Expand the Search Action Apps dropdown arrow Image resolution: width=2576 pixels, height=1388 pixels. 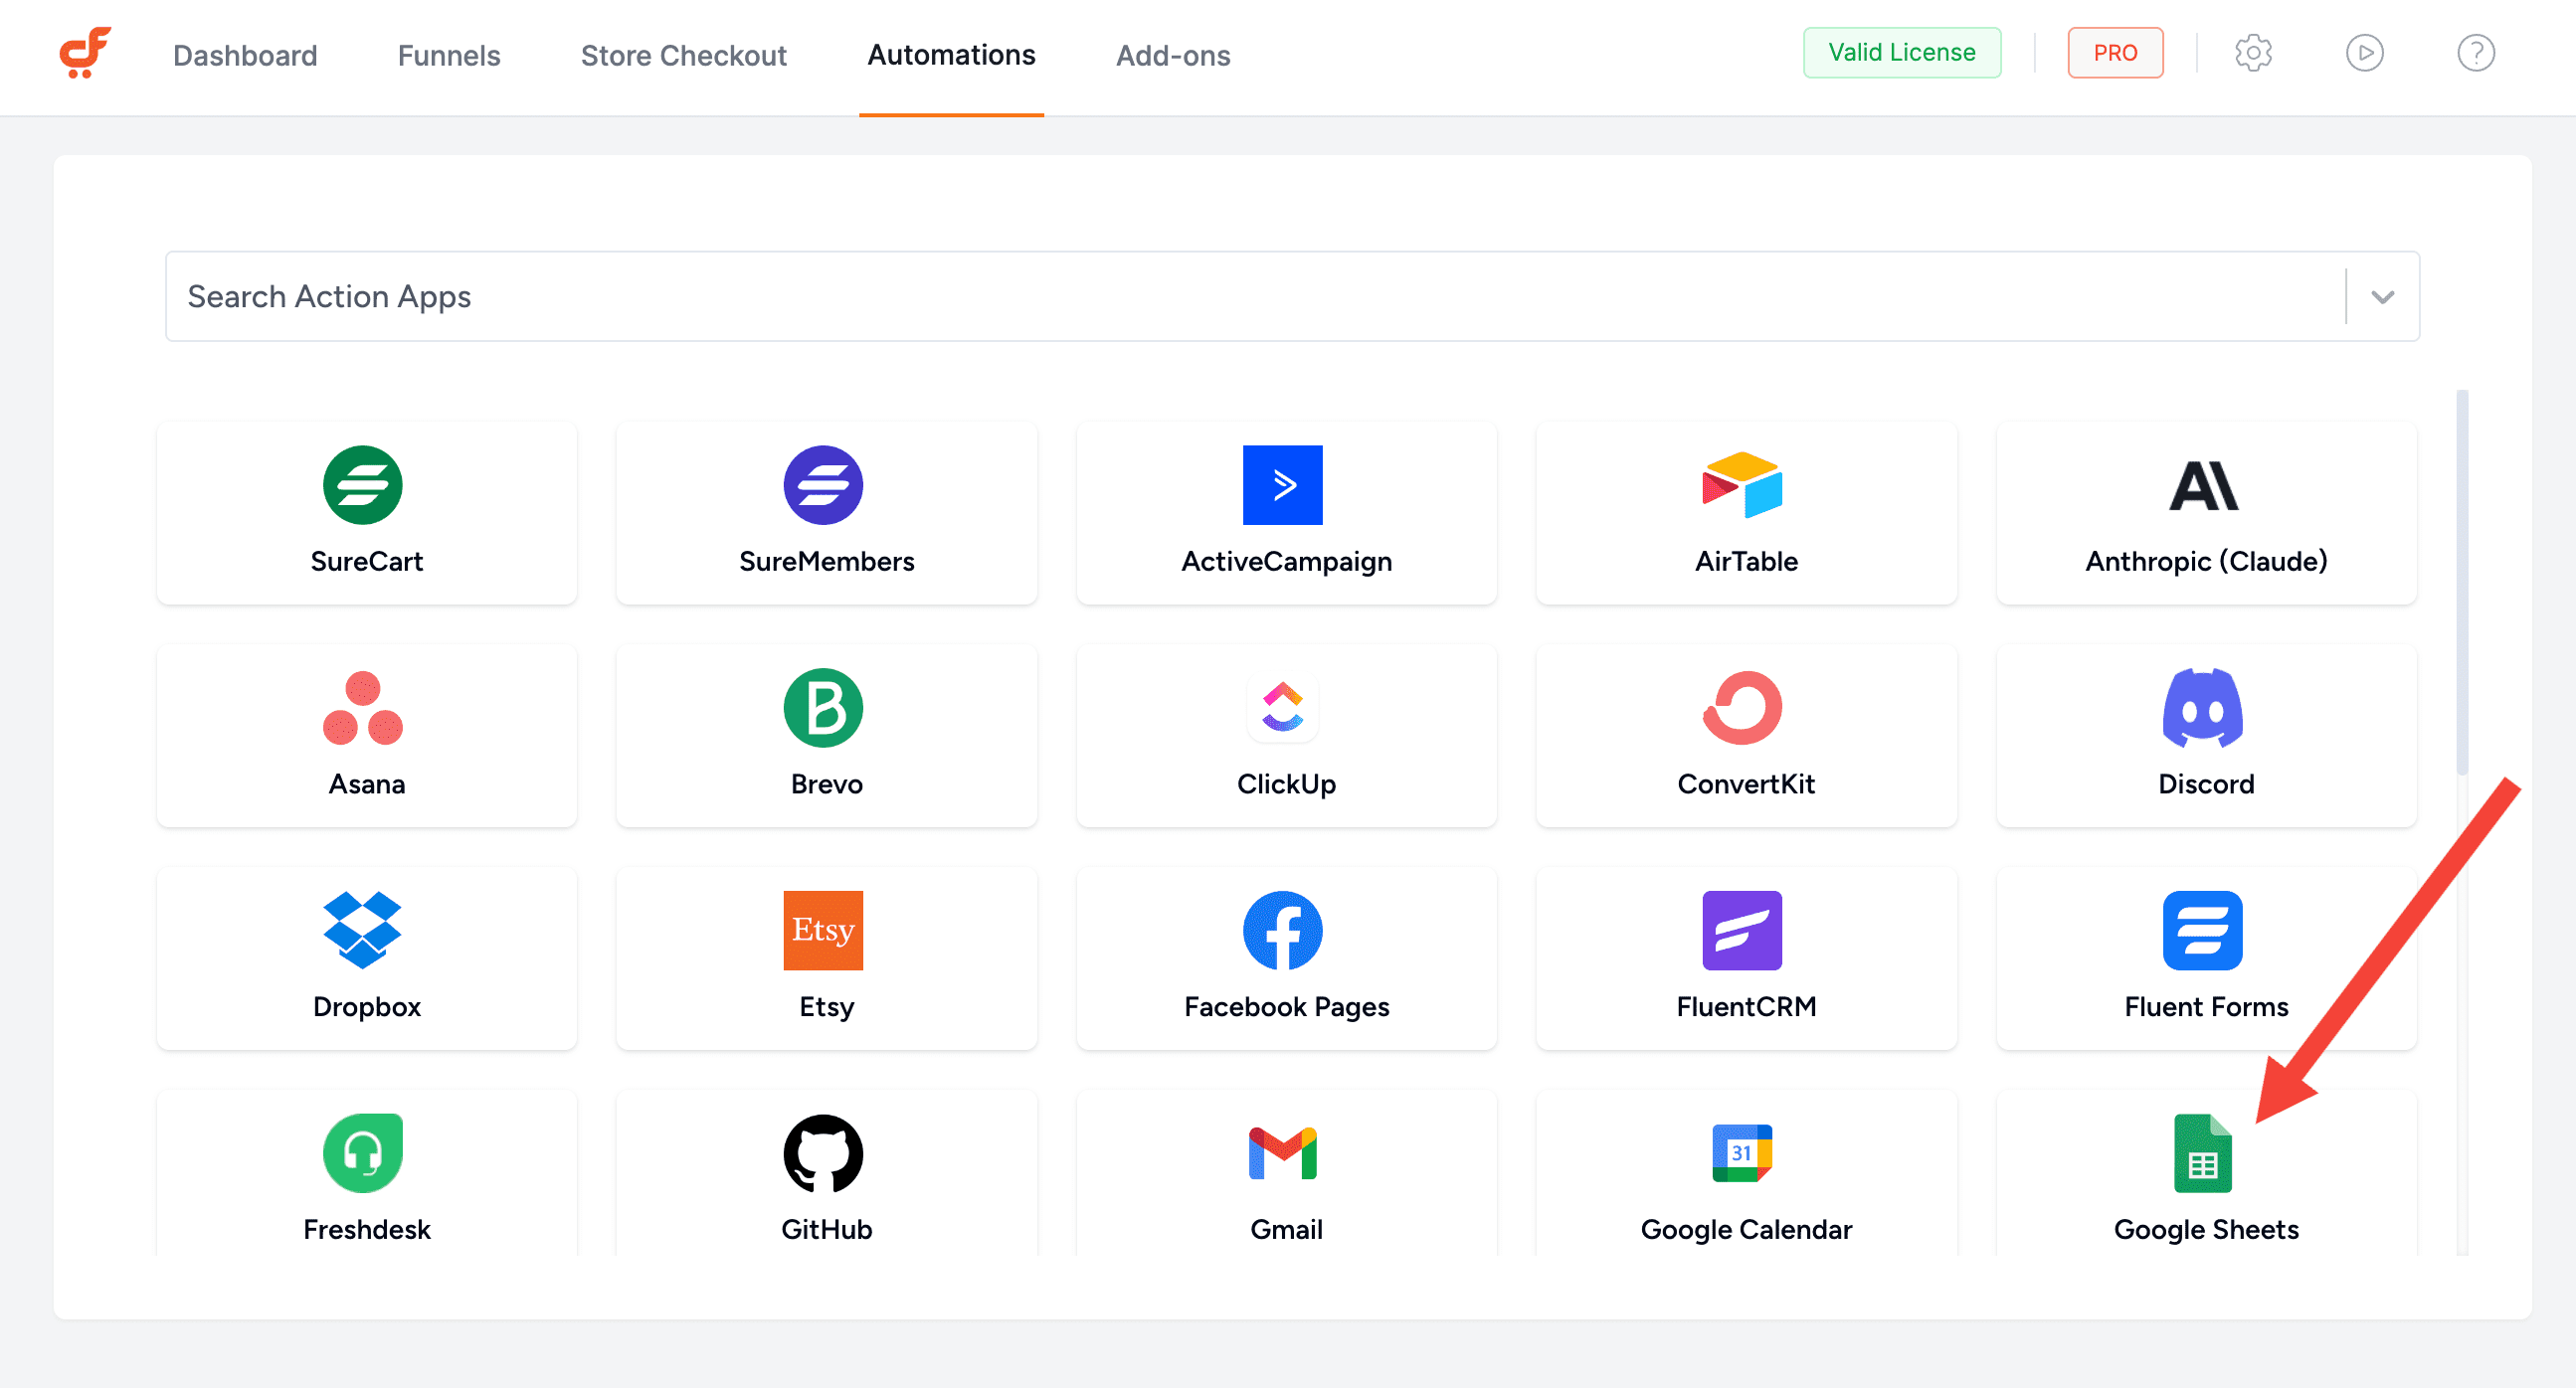click(2382, 297)
